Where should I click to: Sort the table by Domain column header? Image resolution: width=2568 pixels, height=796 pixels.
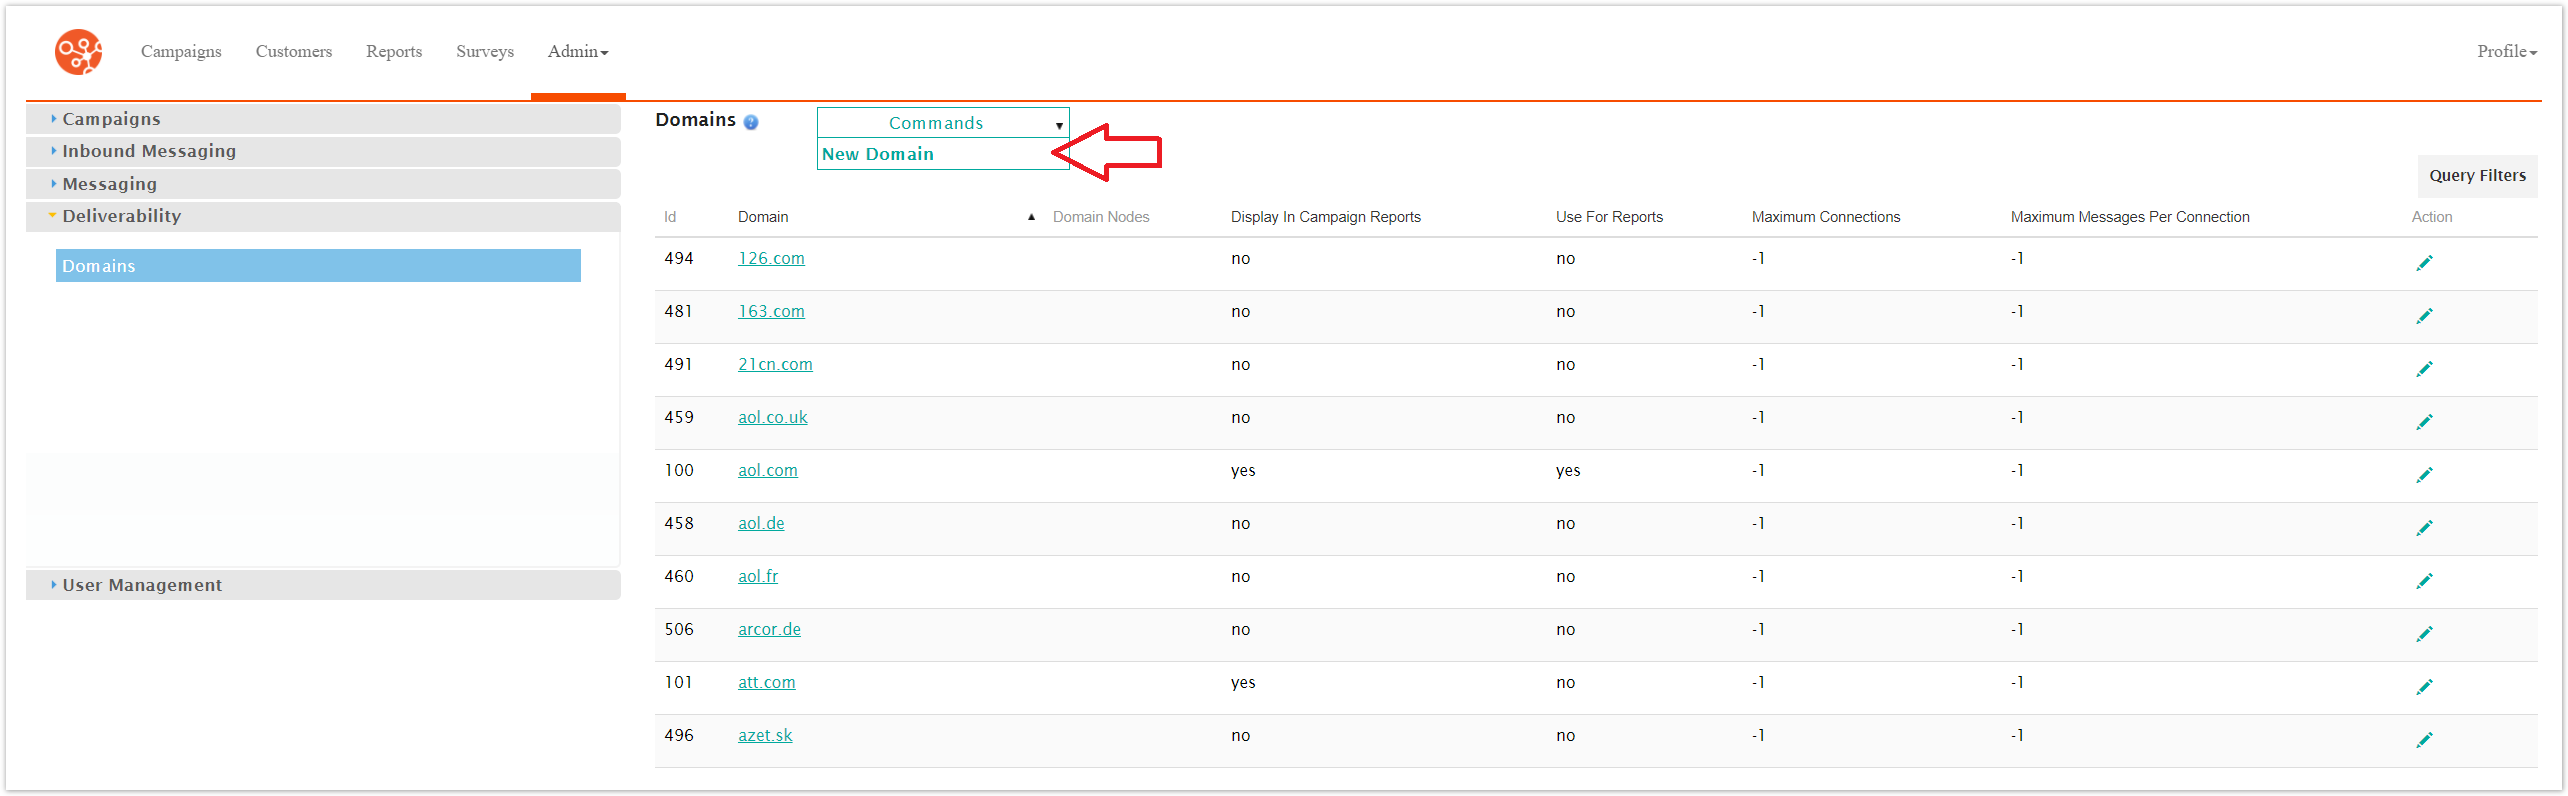(763, 217)
